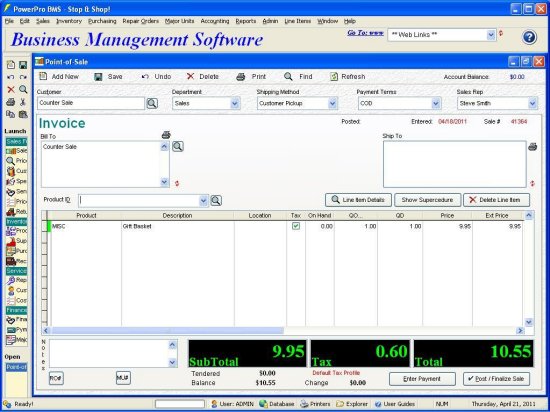Click the Ext Price column header
This screenshot has width=550, height=412.
(497, 216)
